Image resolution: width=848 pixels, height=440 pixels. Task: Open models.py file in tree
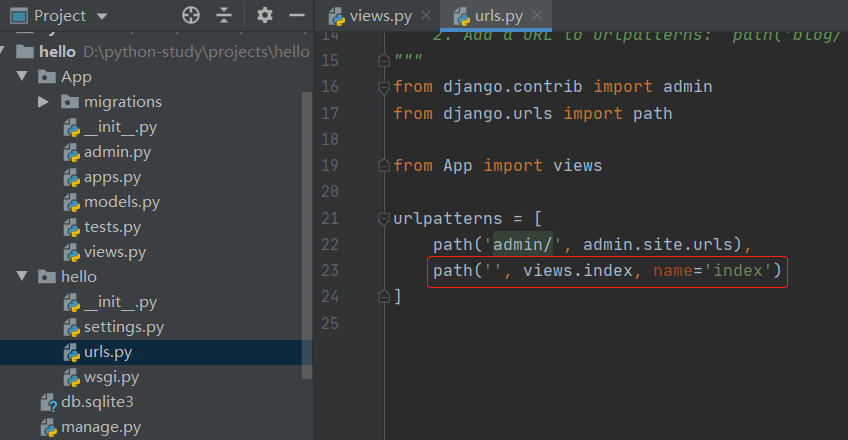121,202
